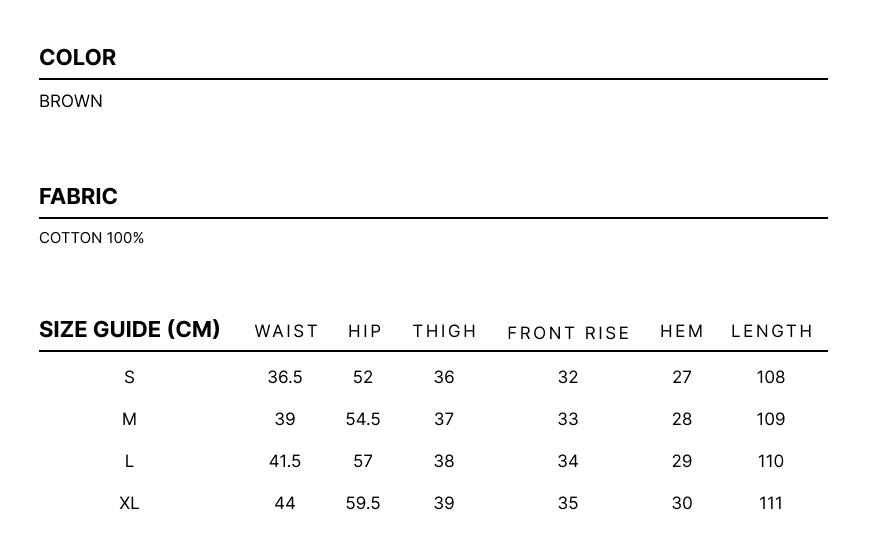Click the HEM column header

point(682,331)
